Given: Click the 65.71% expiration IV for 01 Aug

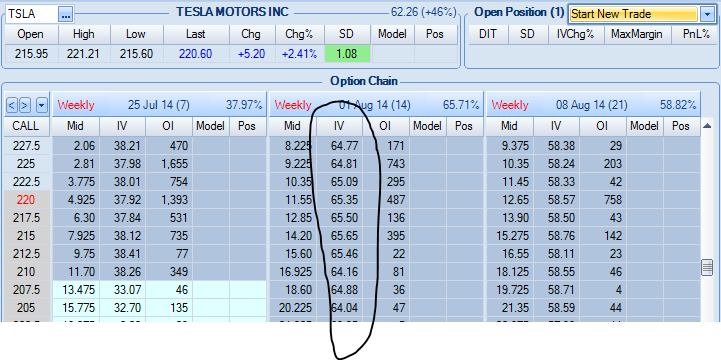Looking at the screenshot, I should point(461,105).
